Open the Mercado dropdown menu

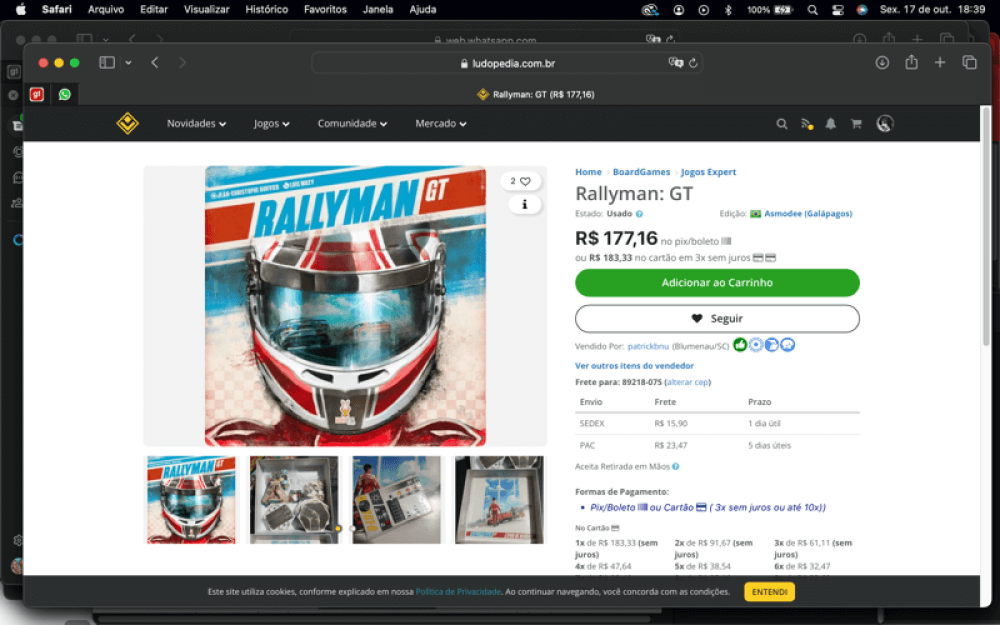(441, 124)
